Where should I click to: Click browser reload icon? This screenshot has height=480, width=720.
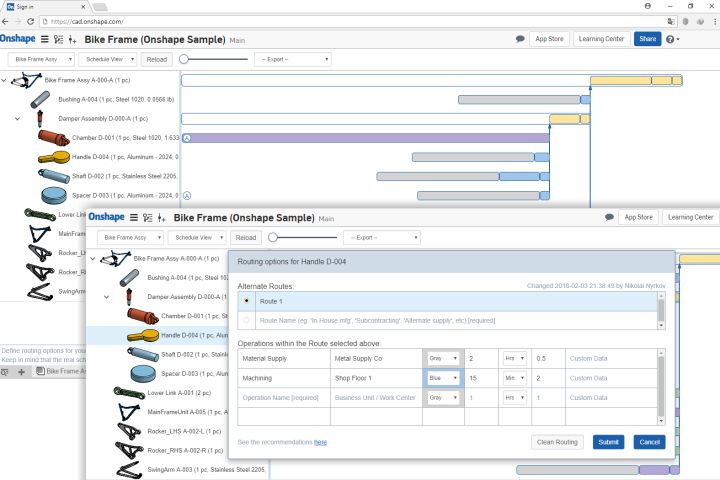(30, 22)
